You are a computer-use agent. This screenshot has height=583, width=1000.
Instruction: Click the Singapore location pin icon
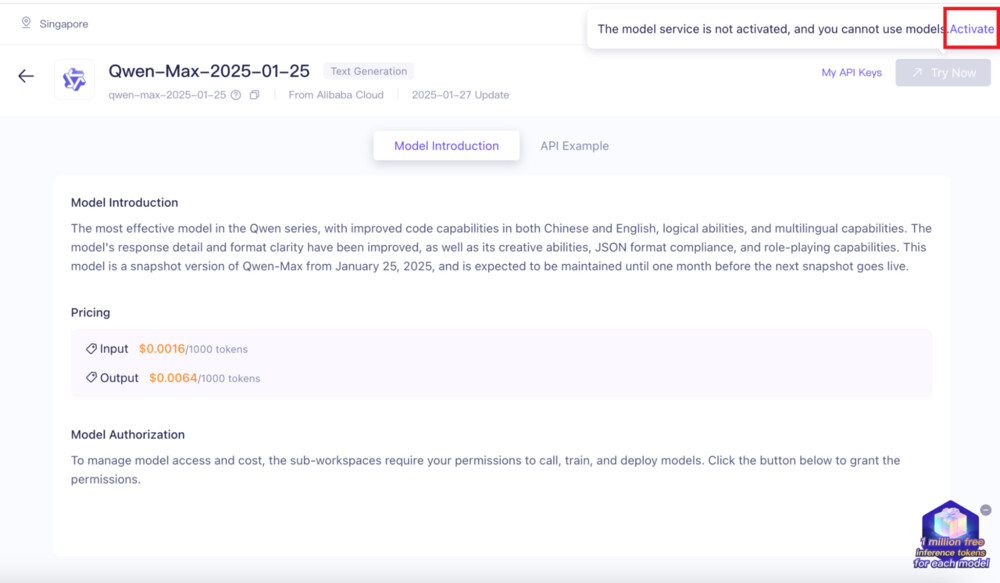coord(26,23)
